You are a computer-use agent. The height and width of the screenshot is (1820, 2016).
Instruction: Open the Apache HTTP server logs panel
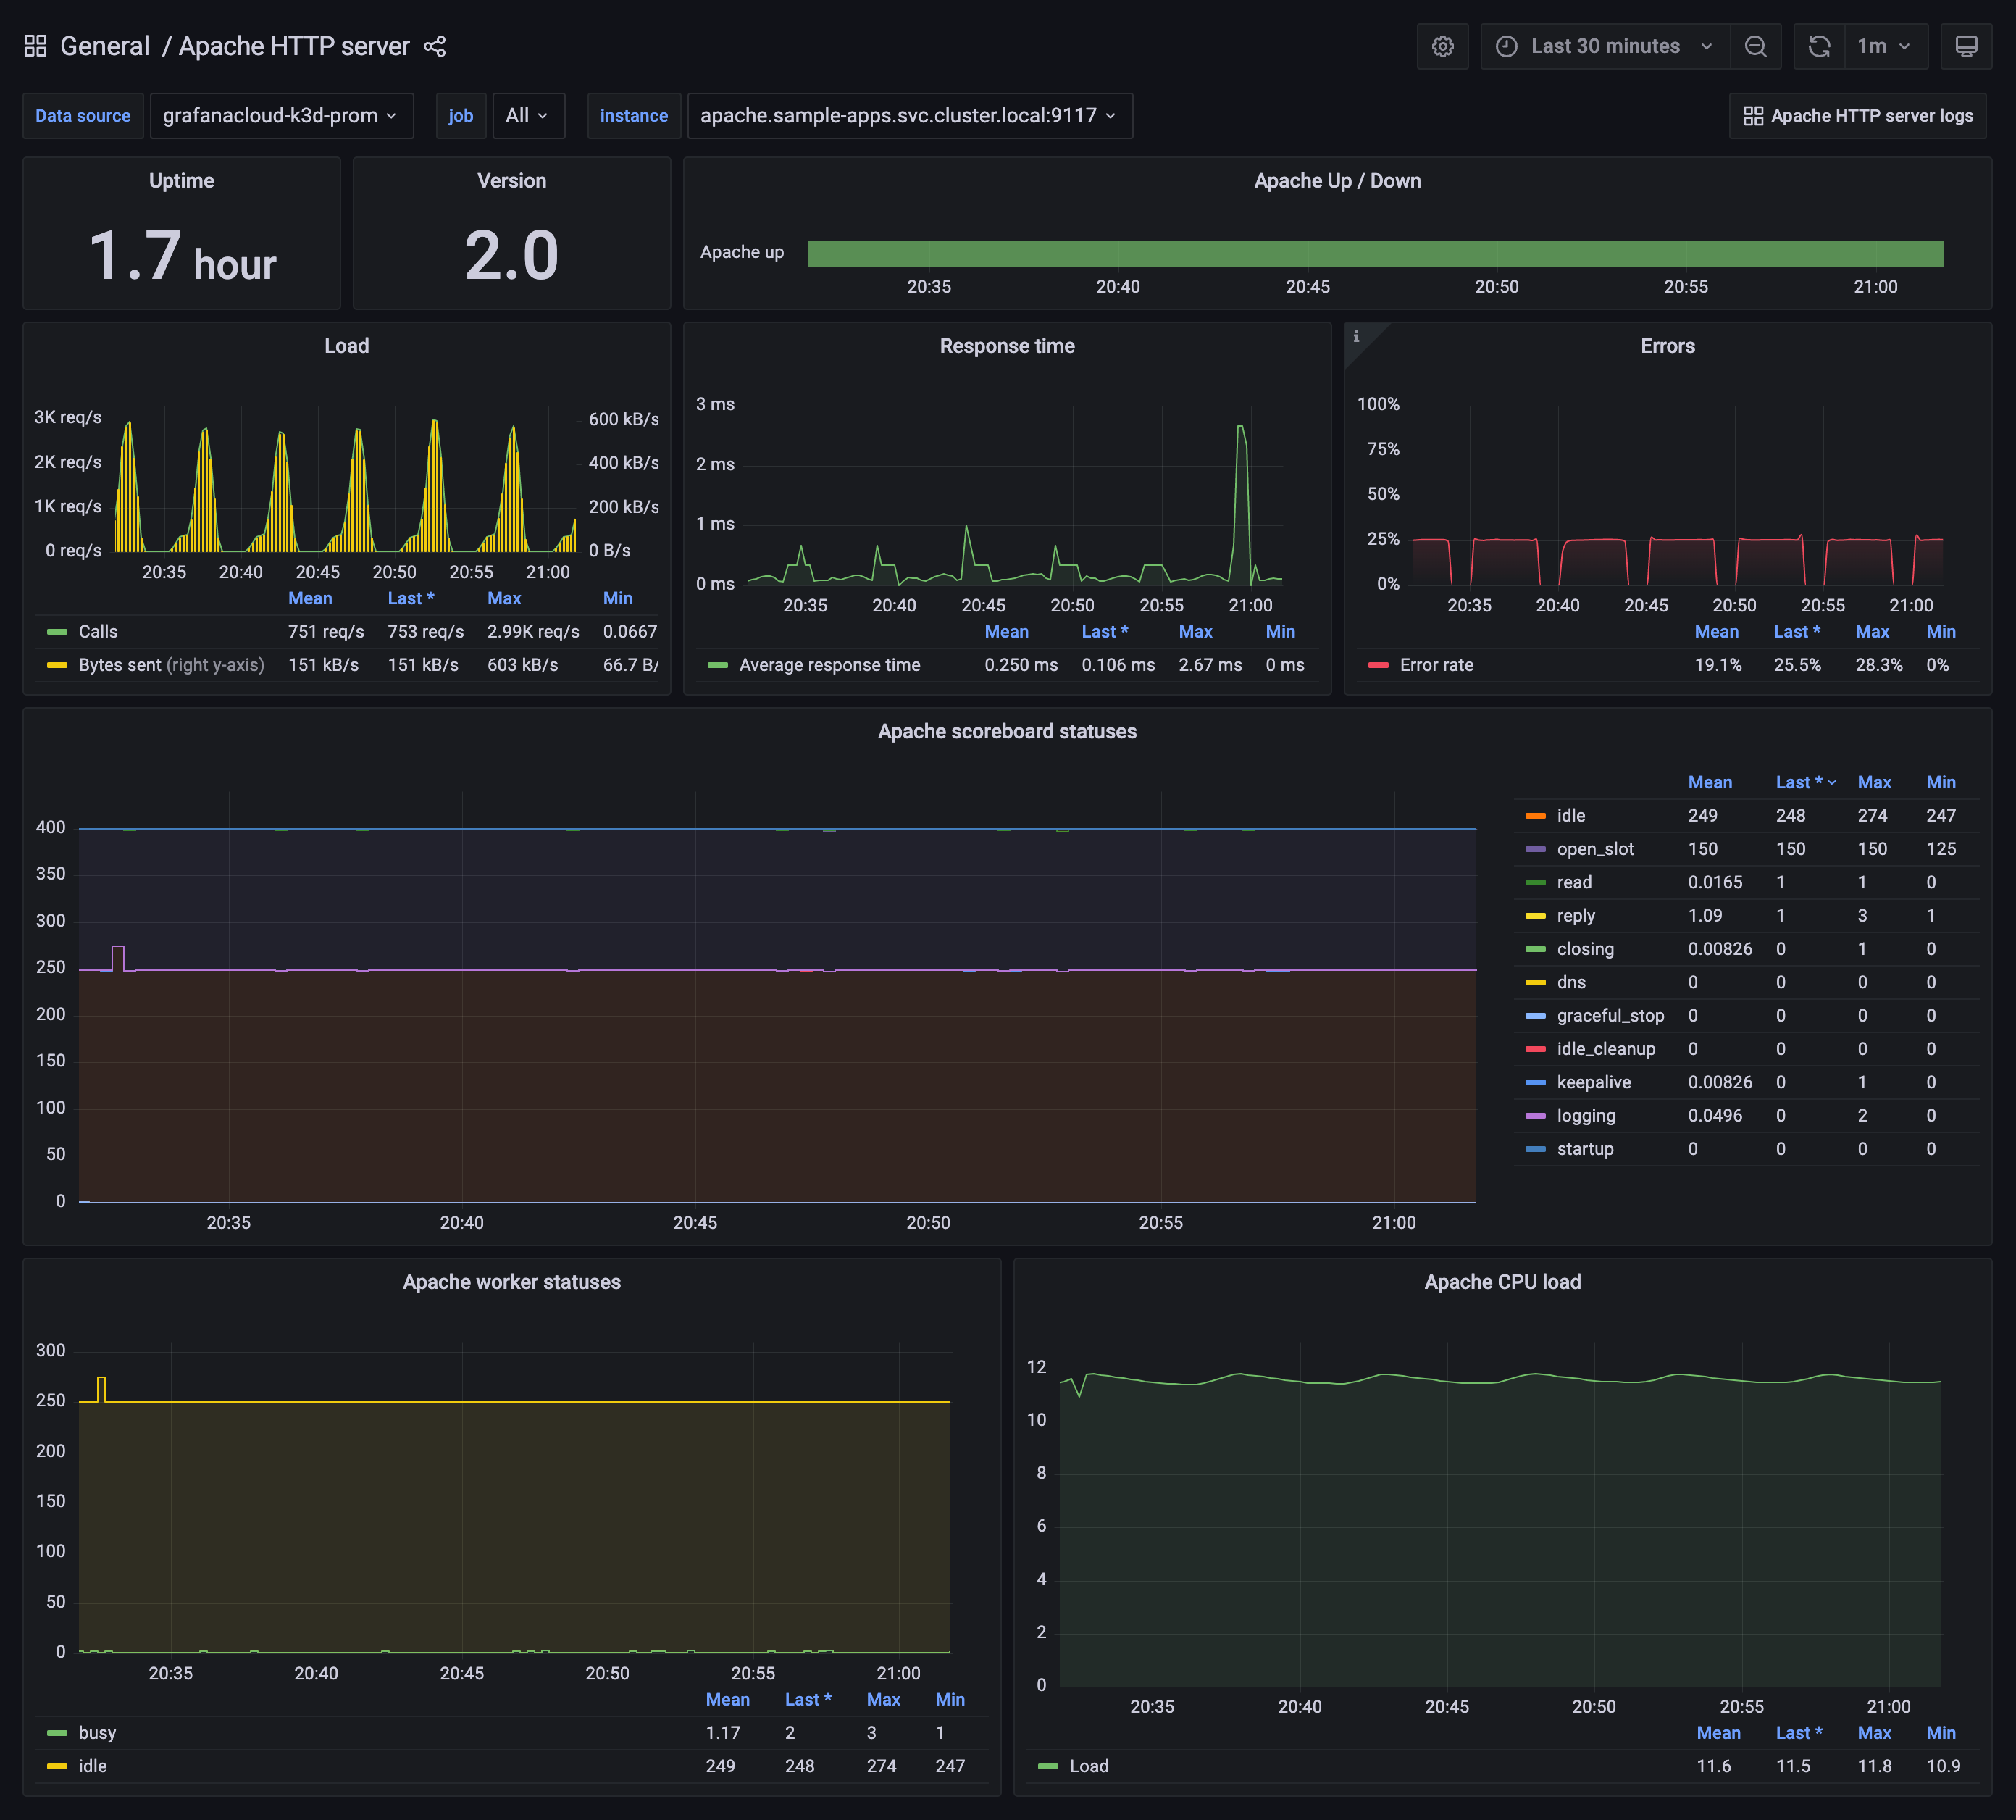pyautogui.click(x=1857, y=115)
